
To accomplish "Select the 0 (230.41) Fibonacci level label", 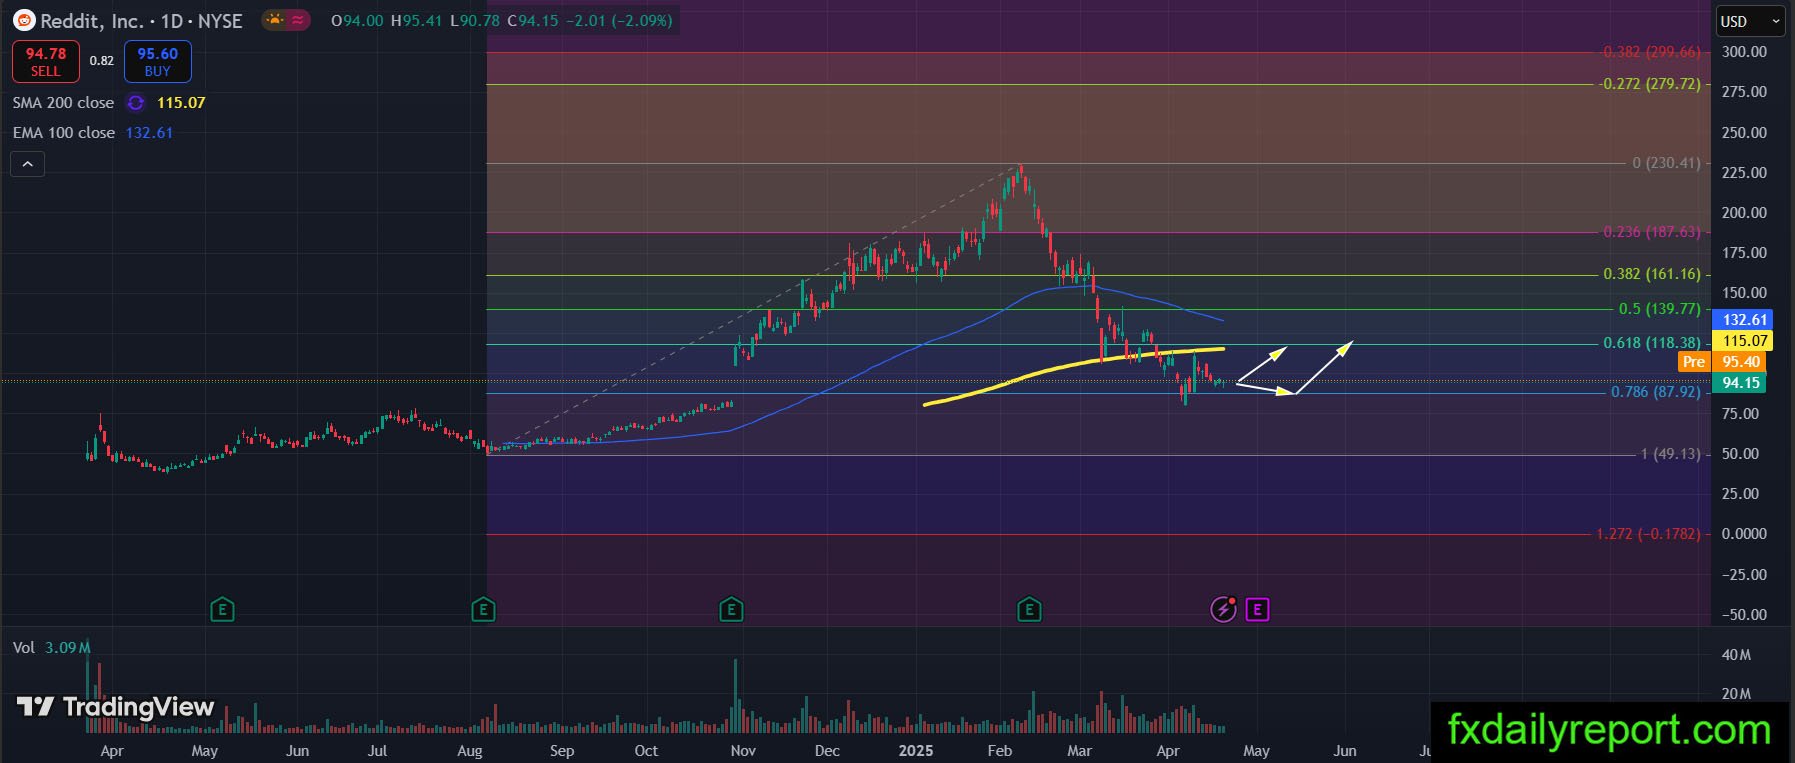I will (1666, 163).
